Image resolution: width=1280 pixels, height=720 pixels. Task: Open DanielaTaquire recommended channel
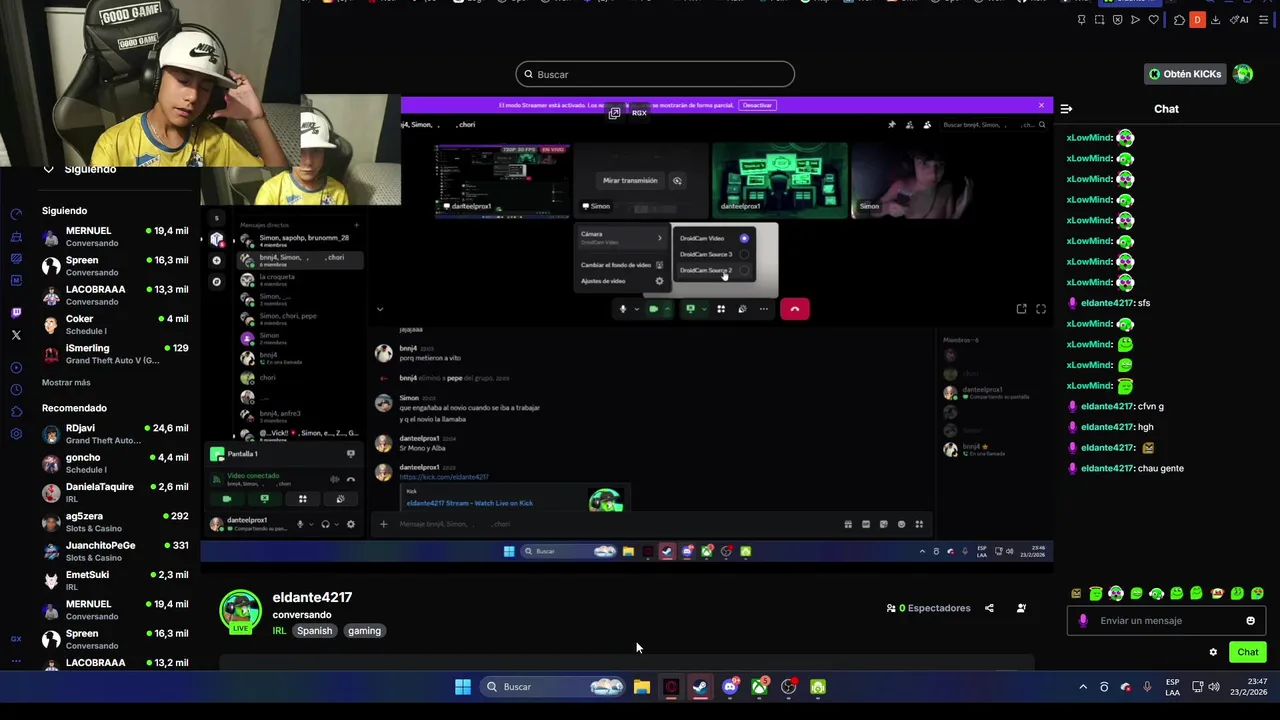click(x=115, y=492)
